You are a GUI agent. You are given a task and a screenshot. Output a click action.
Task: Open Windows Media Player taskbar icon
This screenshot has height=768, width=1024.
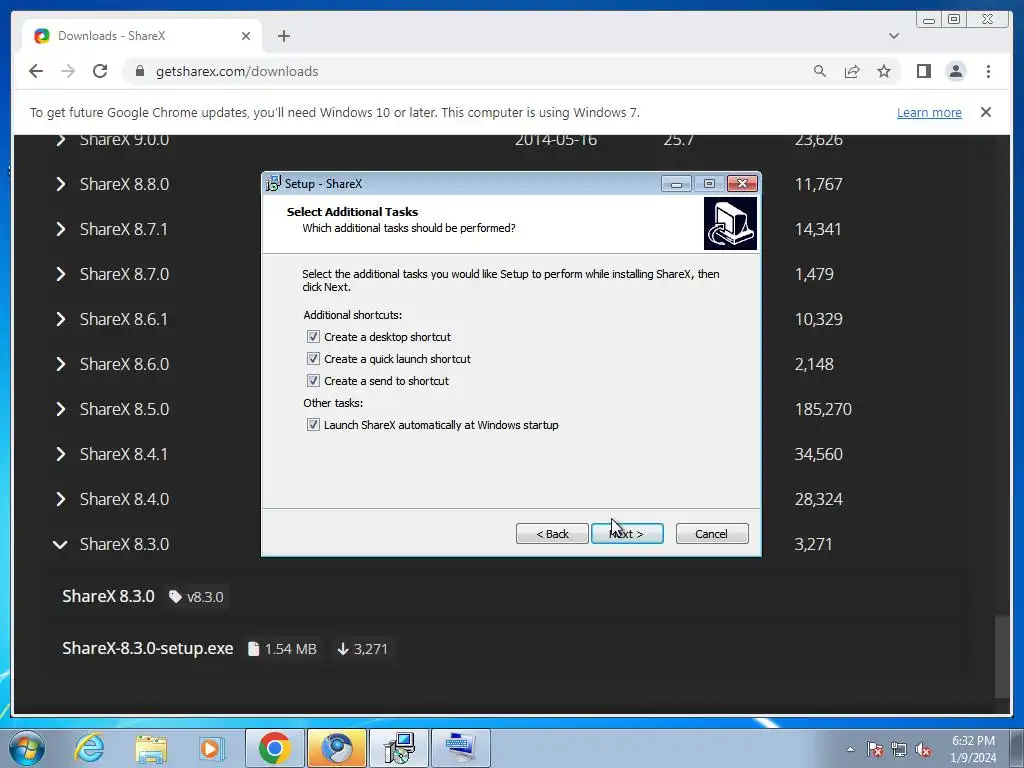point(211,748)
